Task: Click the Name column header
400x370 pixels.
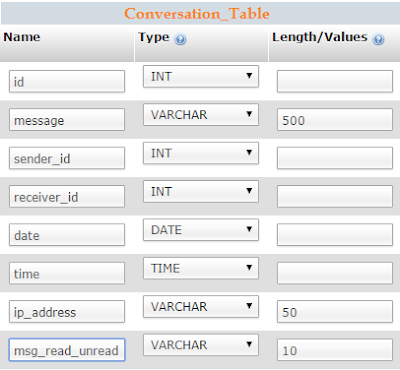Action: click(x=22, y=37)
